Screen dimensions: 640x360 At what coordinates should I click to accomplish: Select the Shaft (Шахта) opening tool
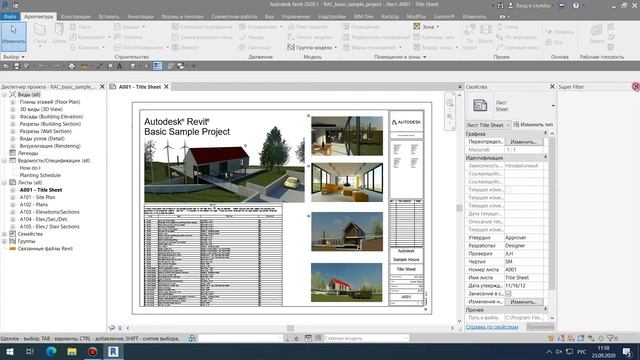coord(485,34)
